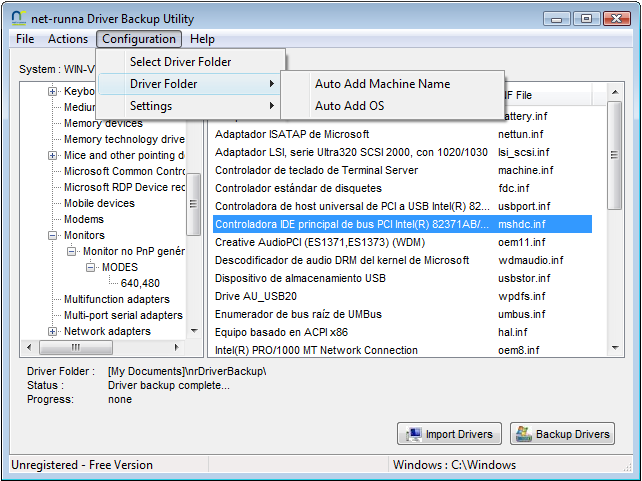Image resolution: width=642 pixels, height=481 pixels.
Task: Open the Help menu
Action: point(202,39)
